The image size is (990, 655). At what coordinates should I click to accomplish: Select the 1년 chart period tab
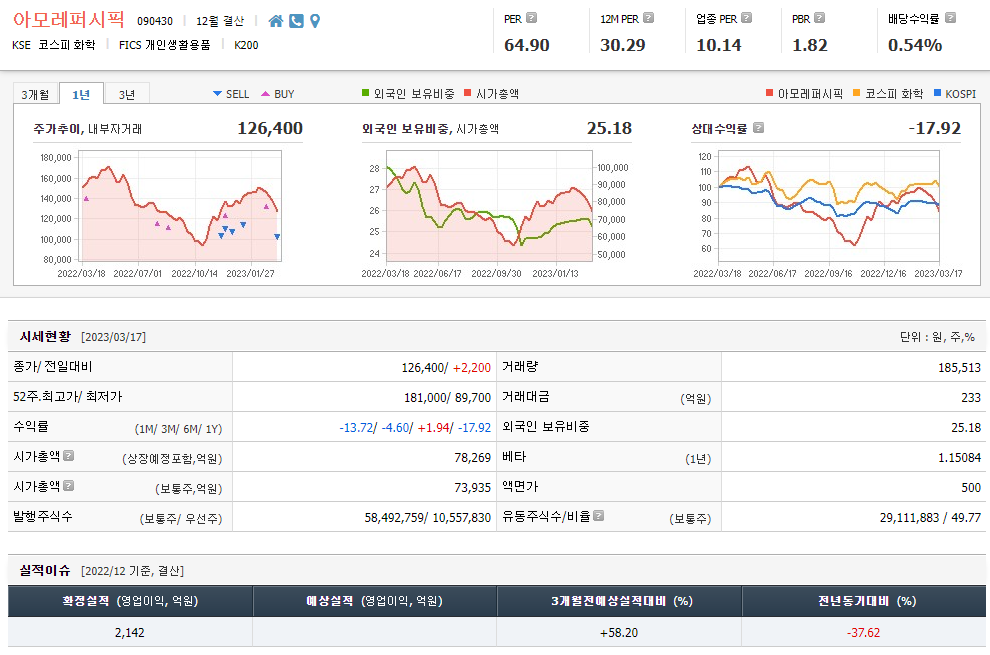click(x=81, y=94)
